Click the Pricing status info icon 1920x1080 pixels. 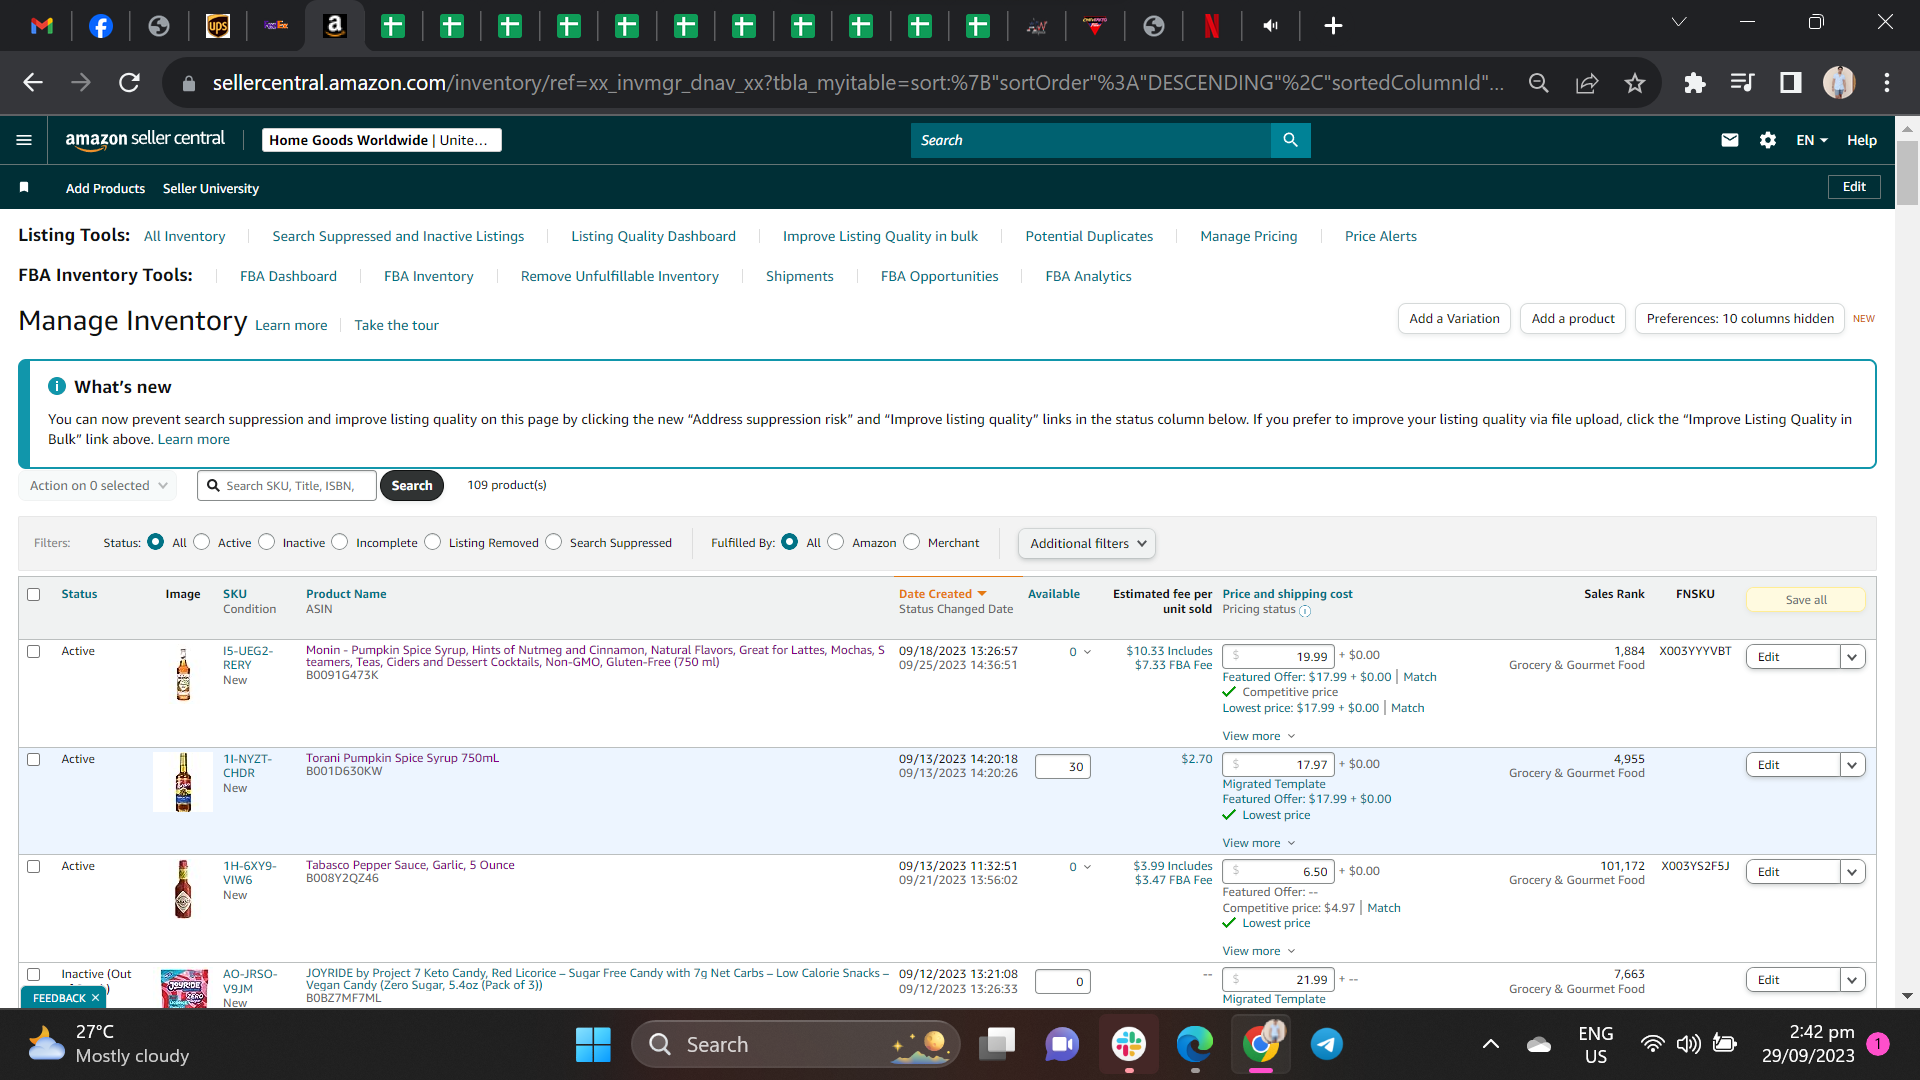click(x=1305, y=611)
